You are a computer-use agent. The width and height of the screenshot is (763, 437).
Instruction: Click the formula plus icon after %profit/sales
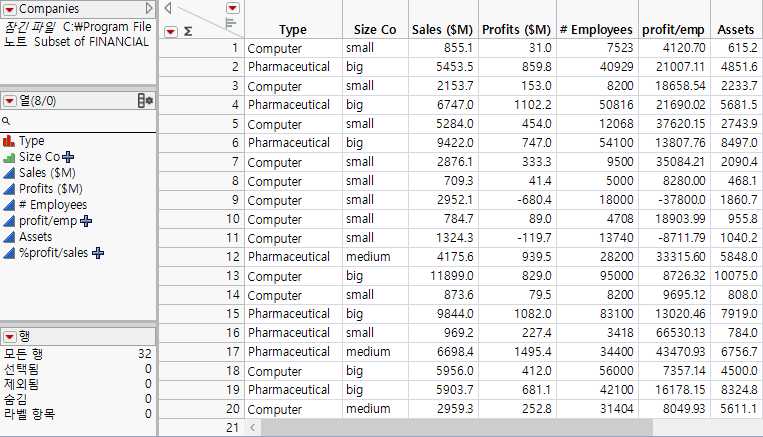click(x=98, y=253)
